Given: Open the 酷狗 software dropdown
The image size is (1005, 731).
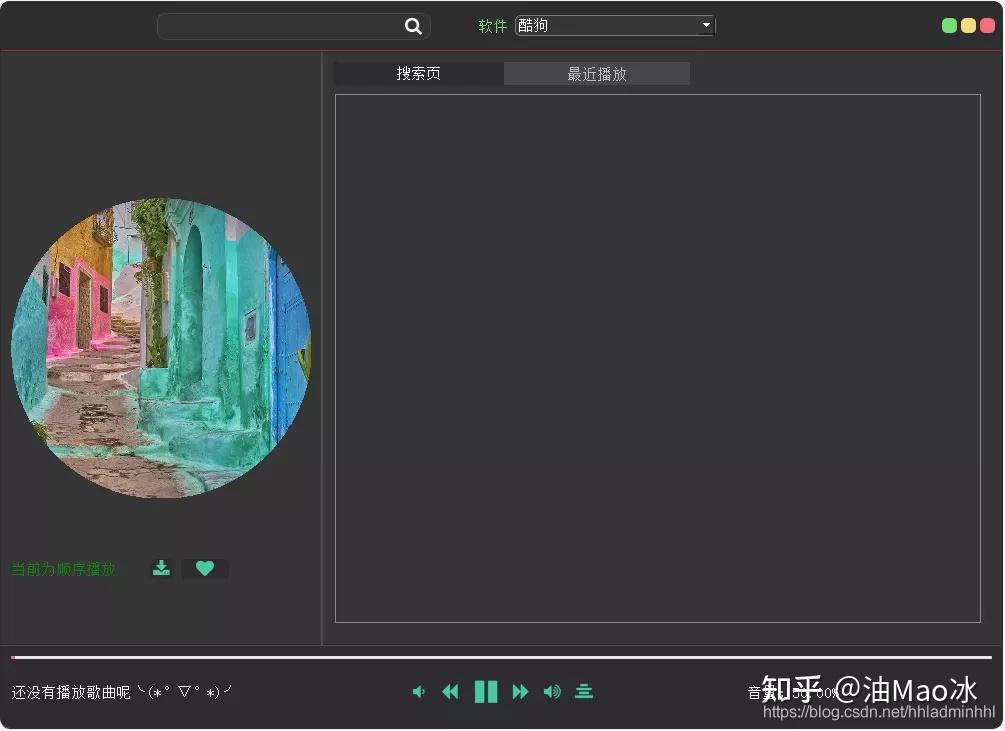Looking at the screenshot, I should tap(614, 25).
